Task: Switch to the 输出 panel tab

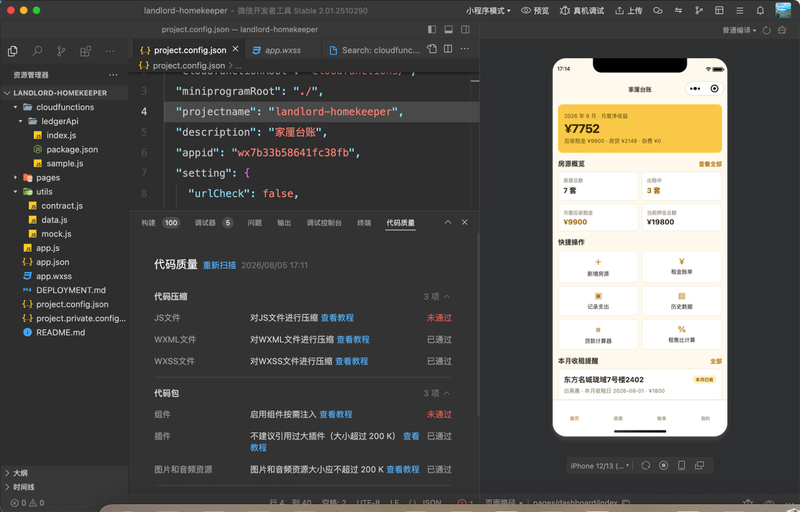Action: (x=284, y=223)
